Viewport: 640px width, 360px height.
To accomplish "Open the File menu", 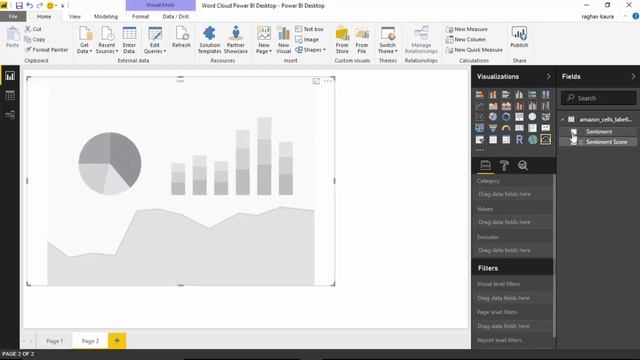I will (x=13, y=16).
